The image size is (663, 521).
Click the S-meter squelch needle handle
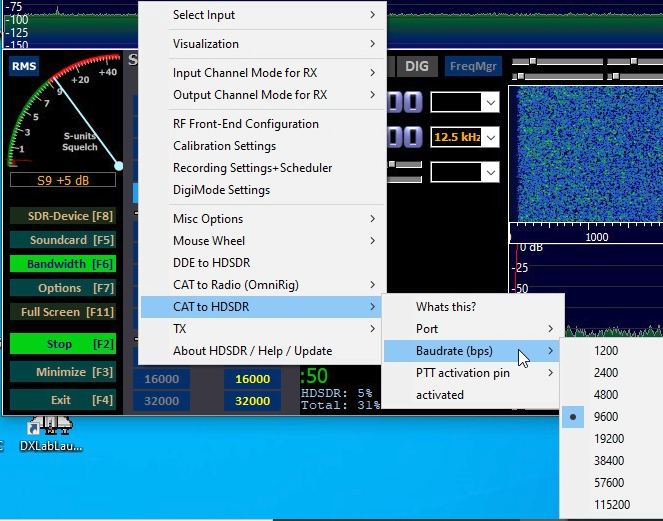(x=119, y=166)
